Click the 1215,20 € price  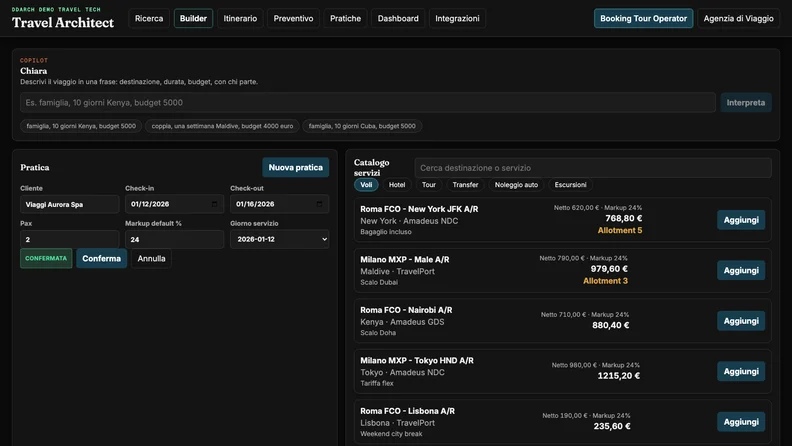619,376
